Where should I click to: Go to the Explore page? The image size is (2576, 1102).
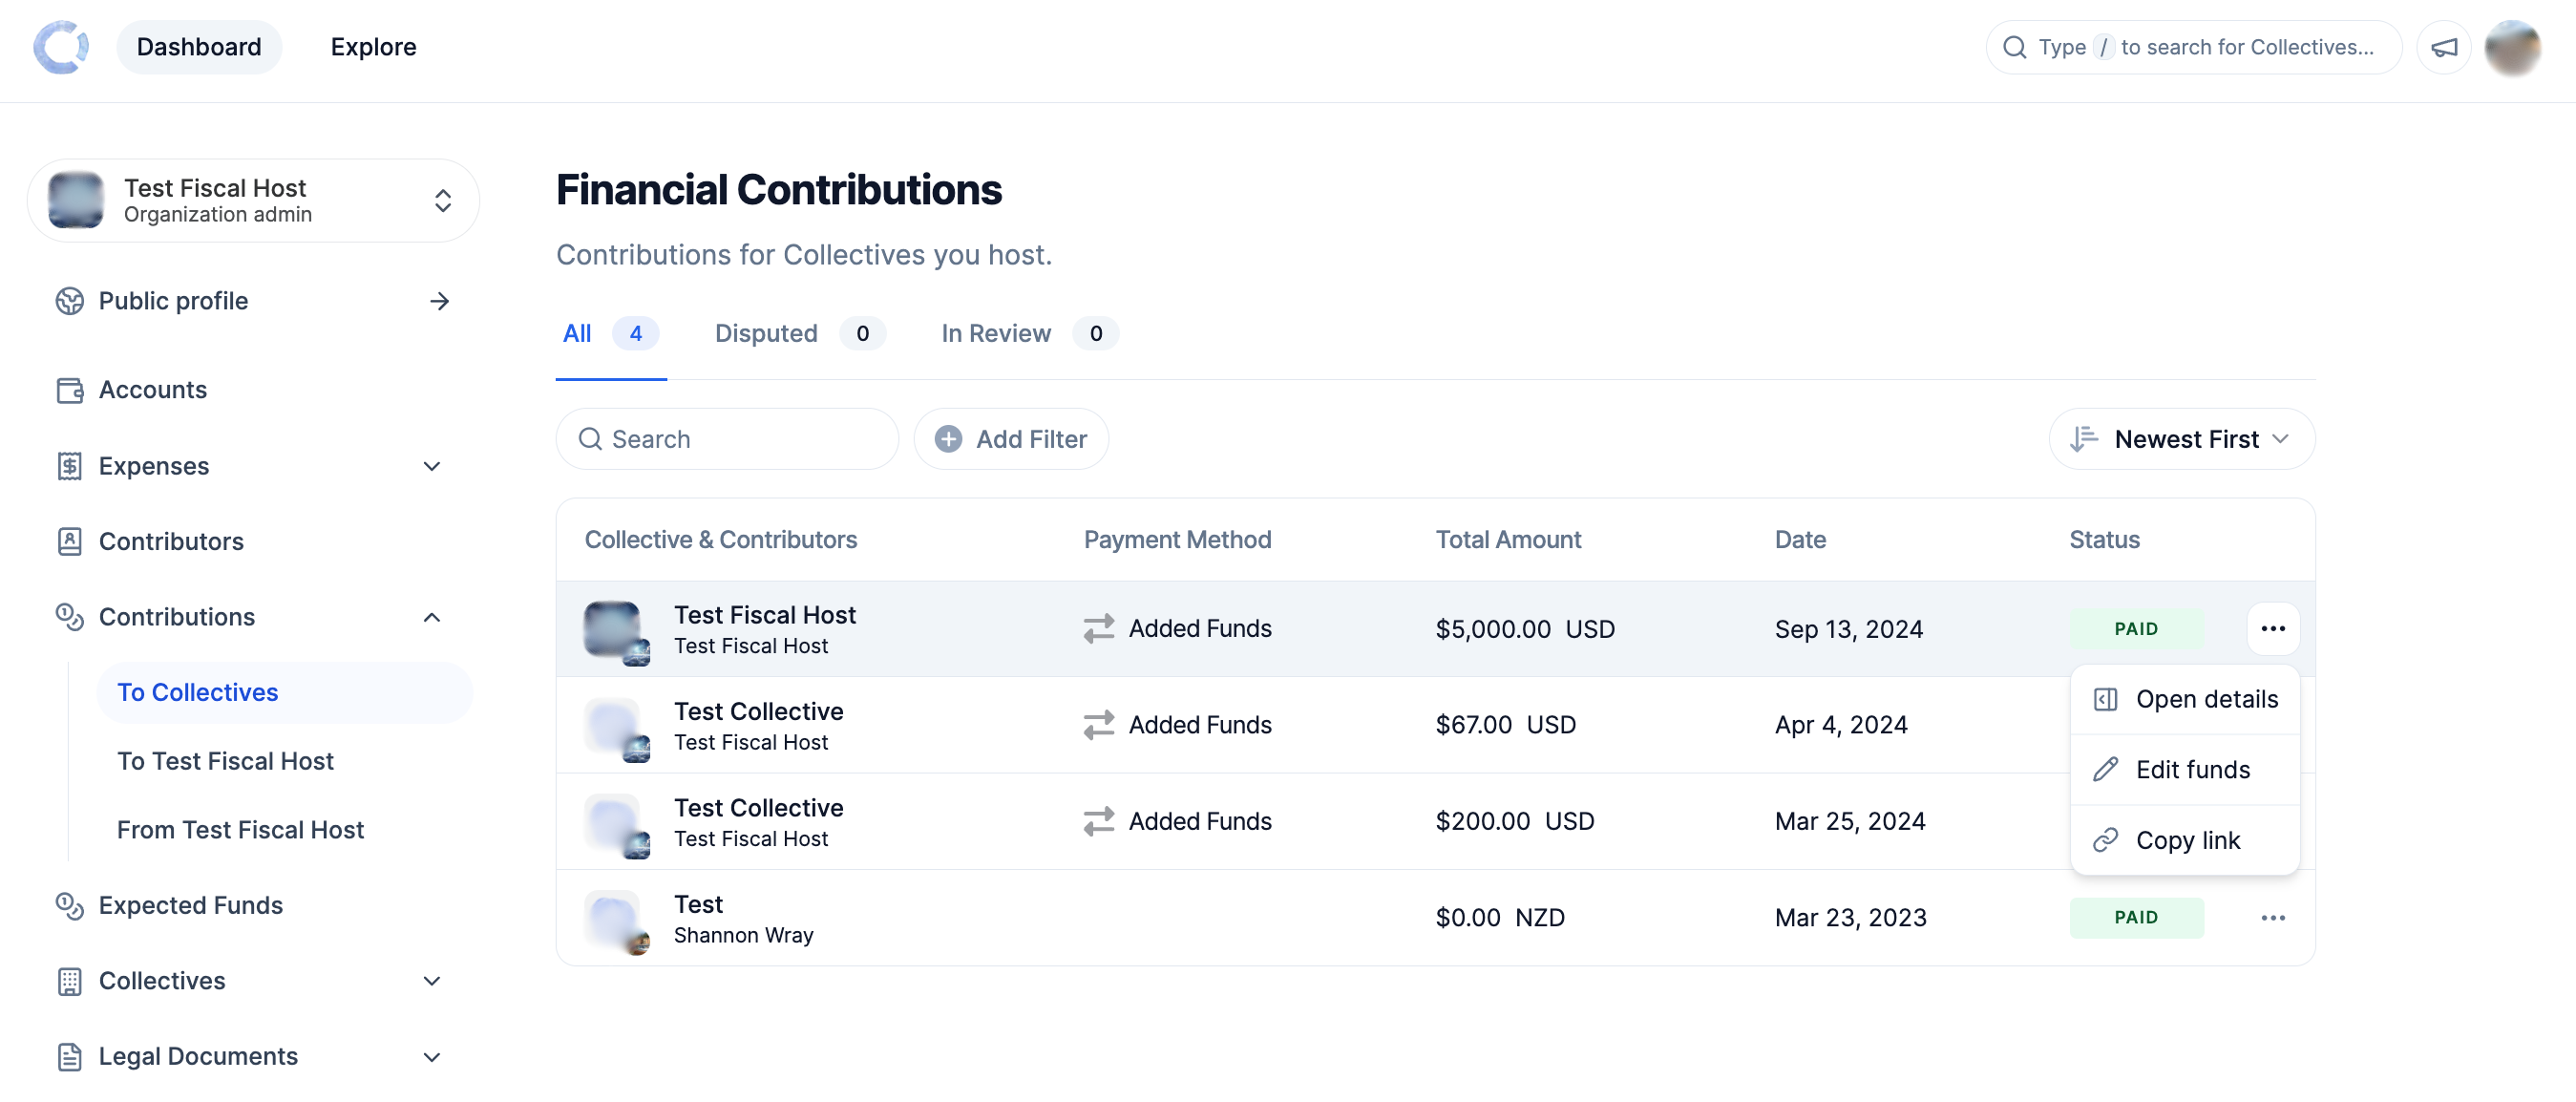pos(373,47)
